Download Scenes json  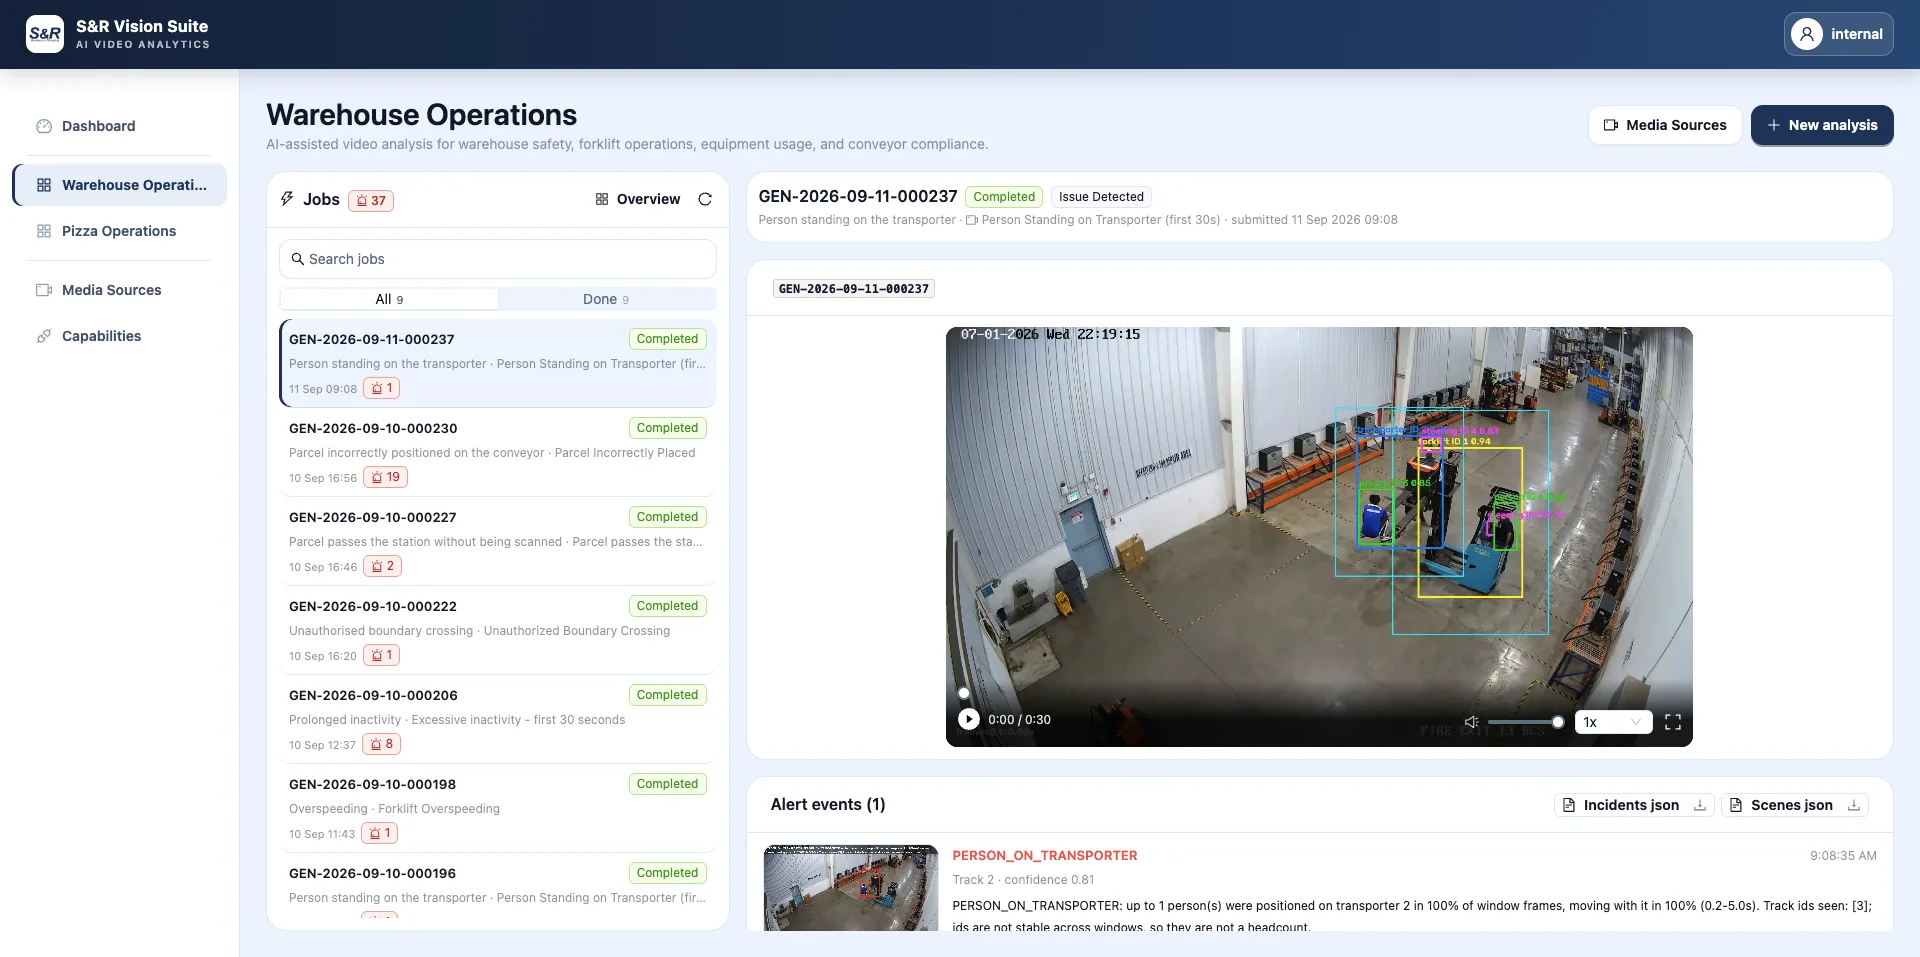click(x=1795, y=805)
